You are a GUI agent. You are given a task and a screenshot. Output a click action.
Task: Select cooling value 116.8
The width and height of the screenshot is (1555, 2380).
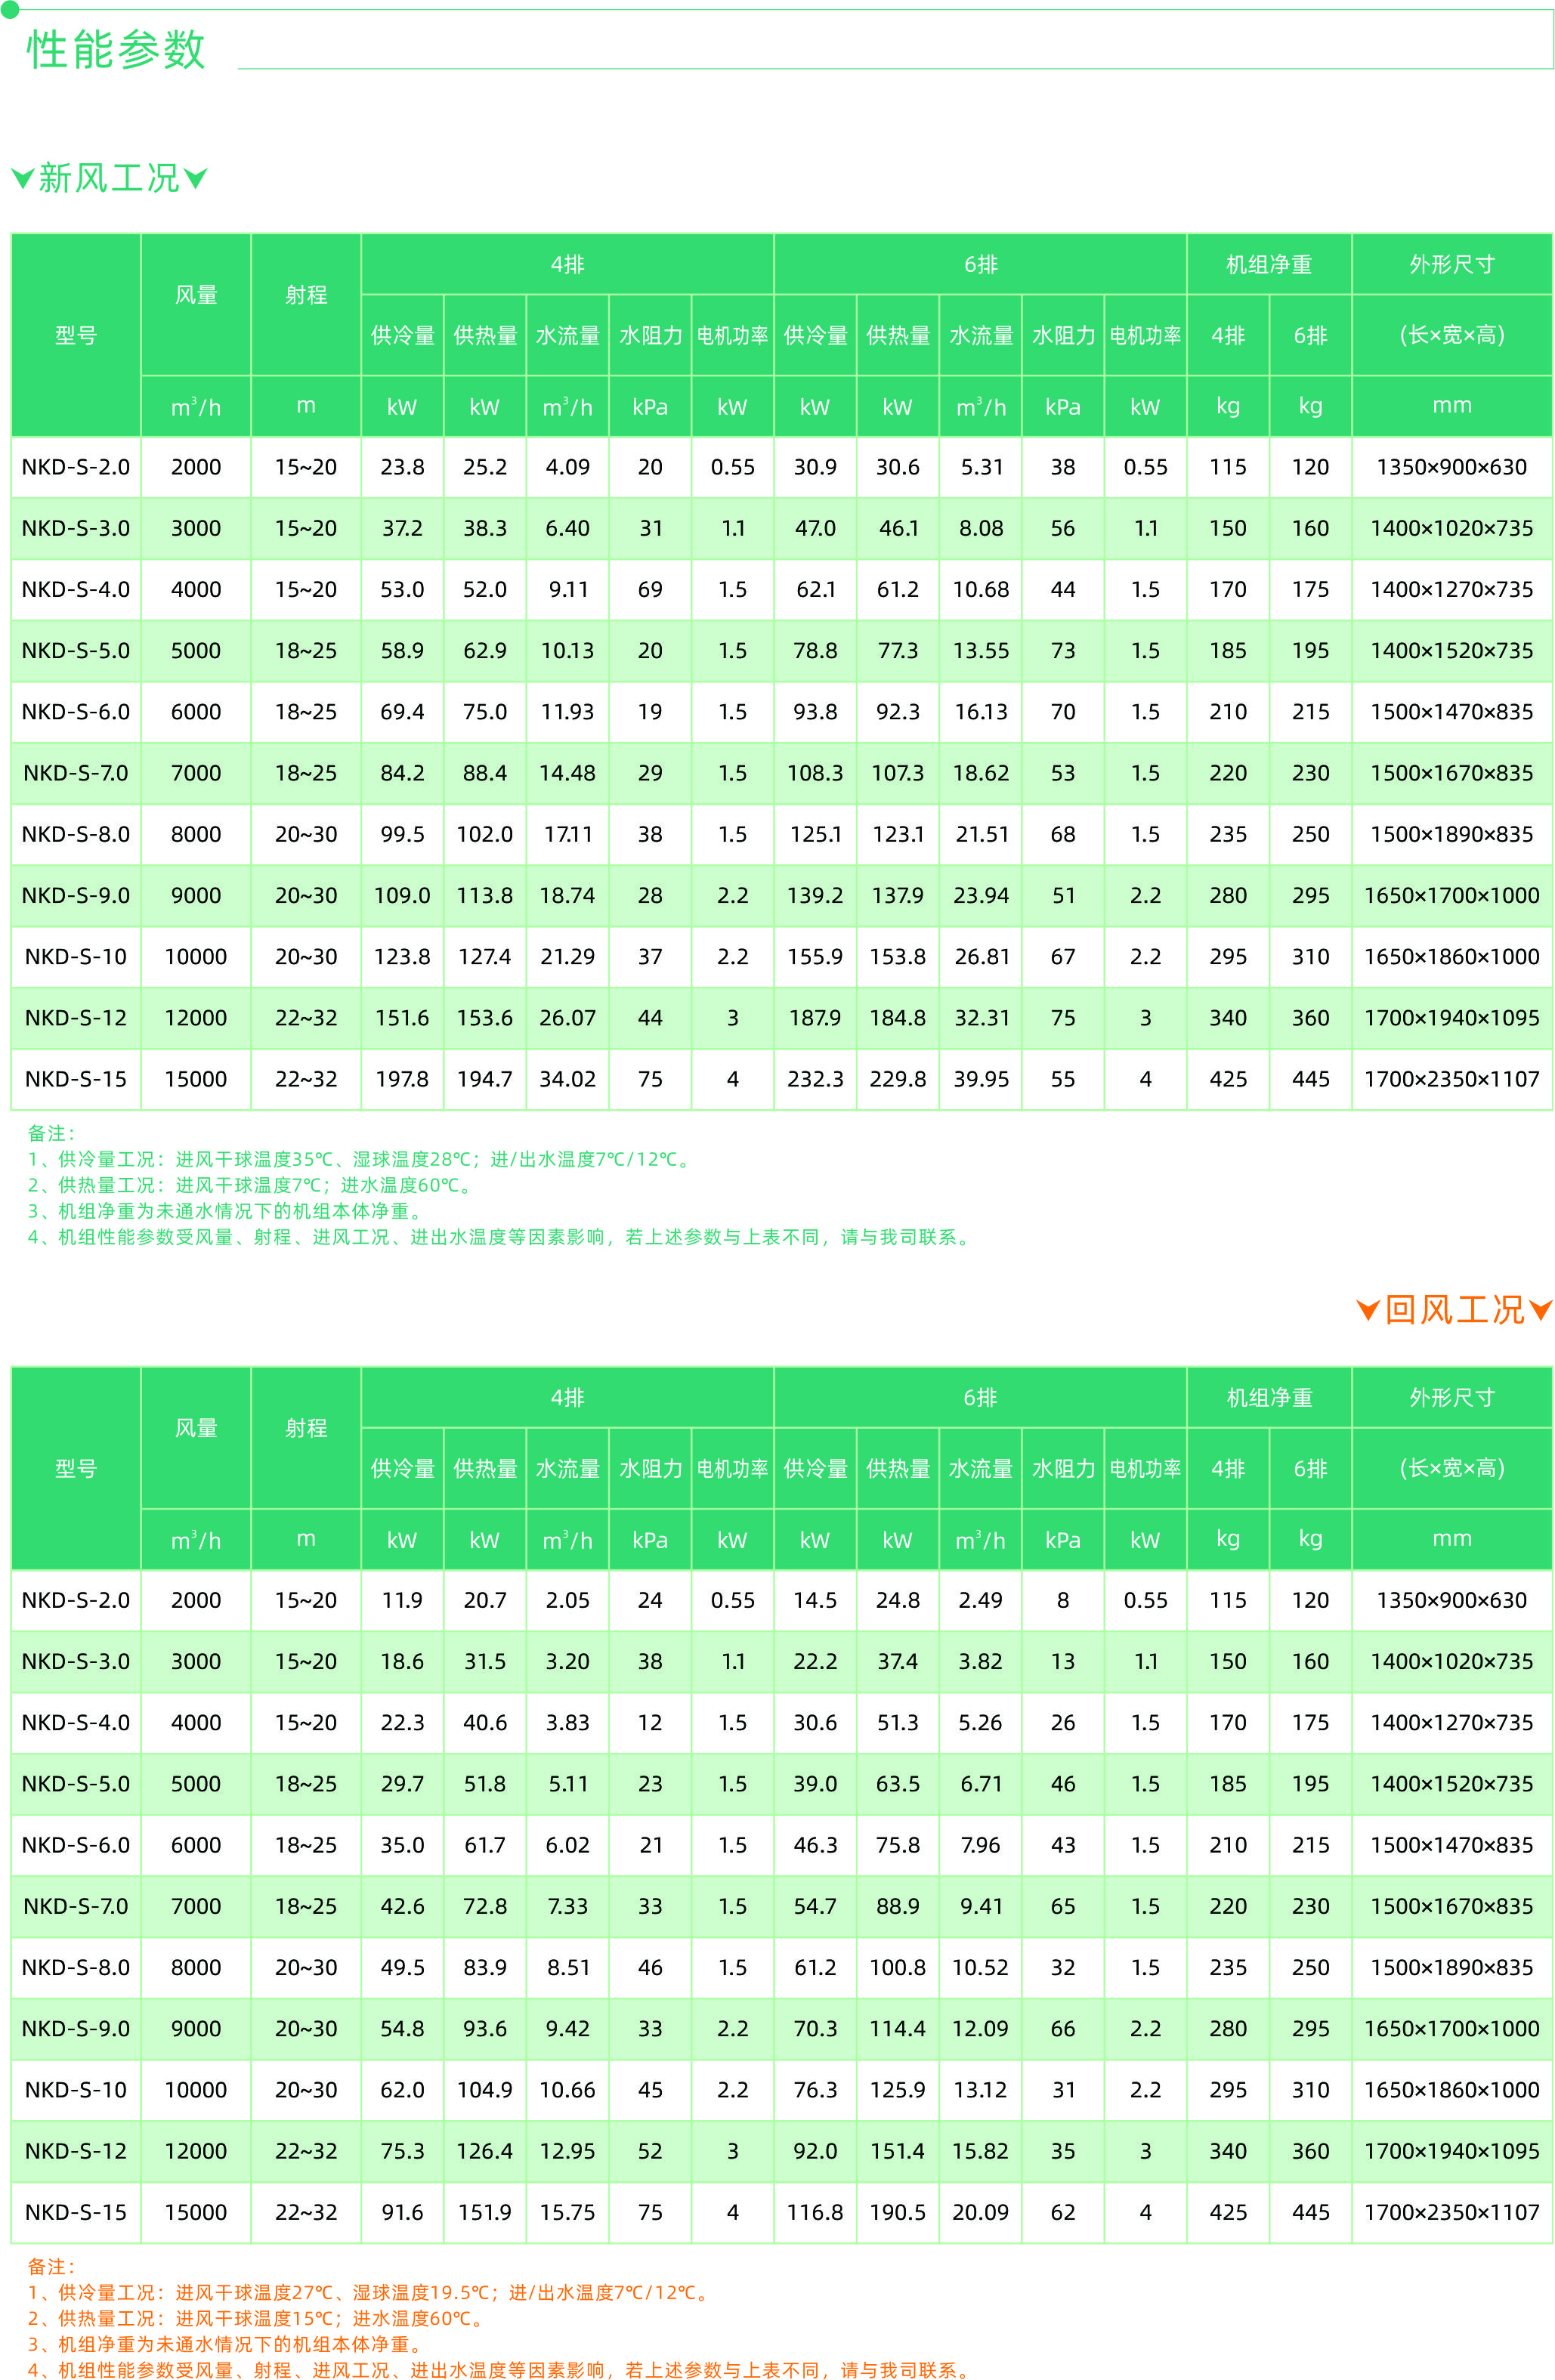pos(815,2212)
